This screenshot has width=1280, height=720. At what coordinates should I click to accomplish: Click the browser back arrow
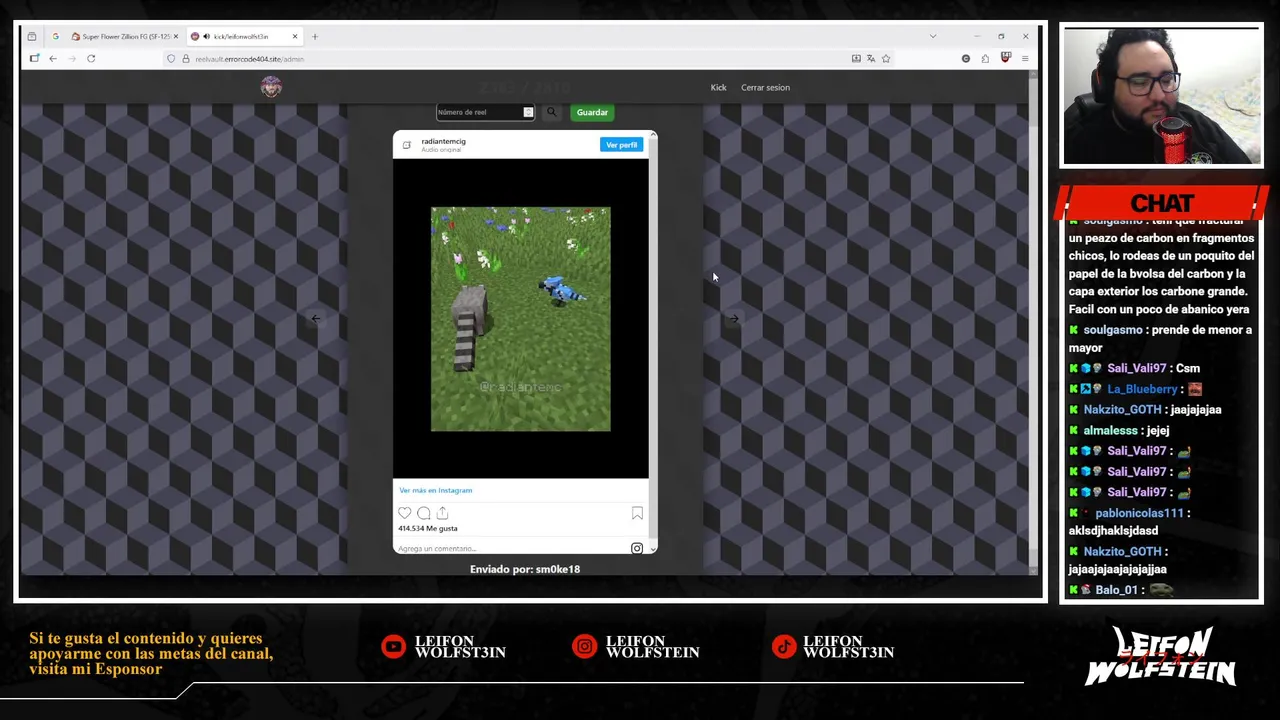coord(53,58)
